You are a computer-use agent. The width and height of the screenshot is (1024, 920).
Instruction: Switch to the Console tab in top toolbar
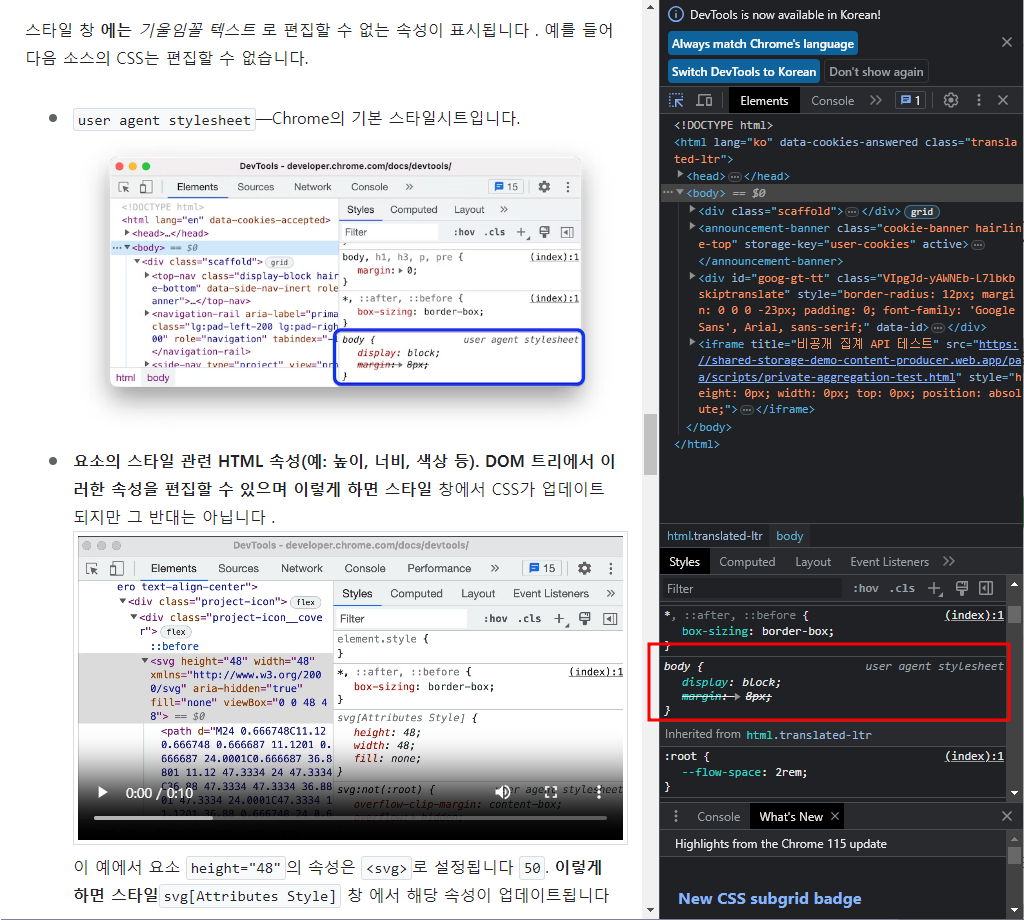[x=833, y=101]
